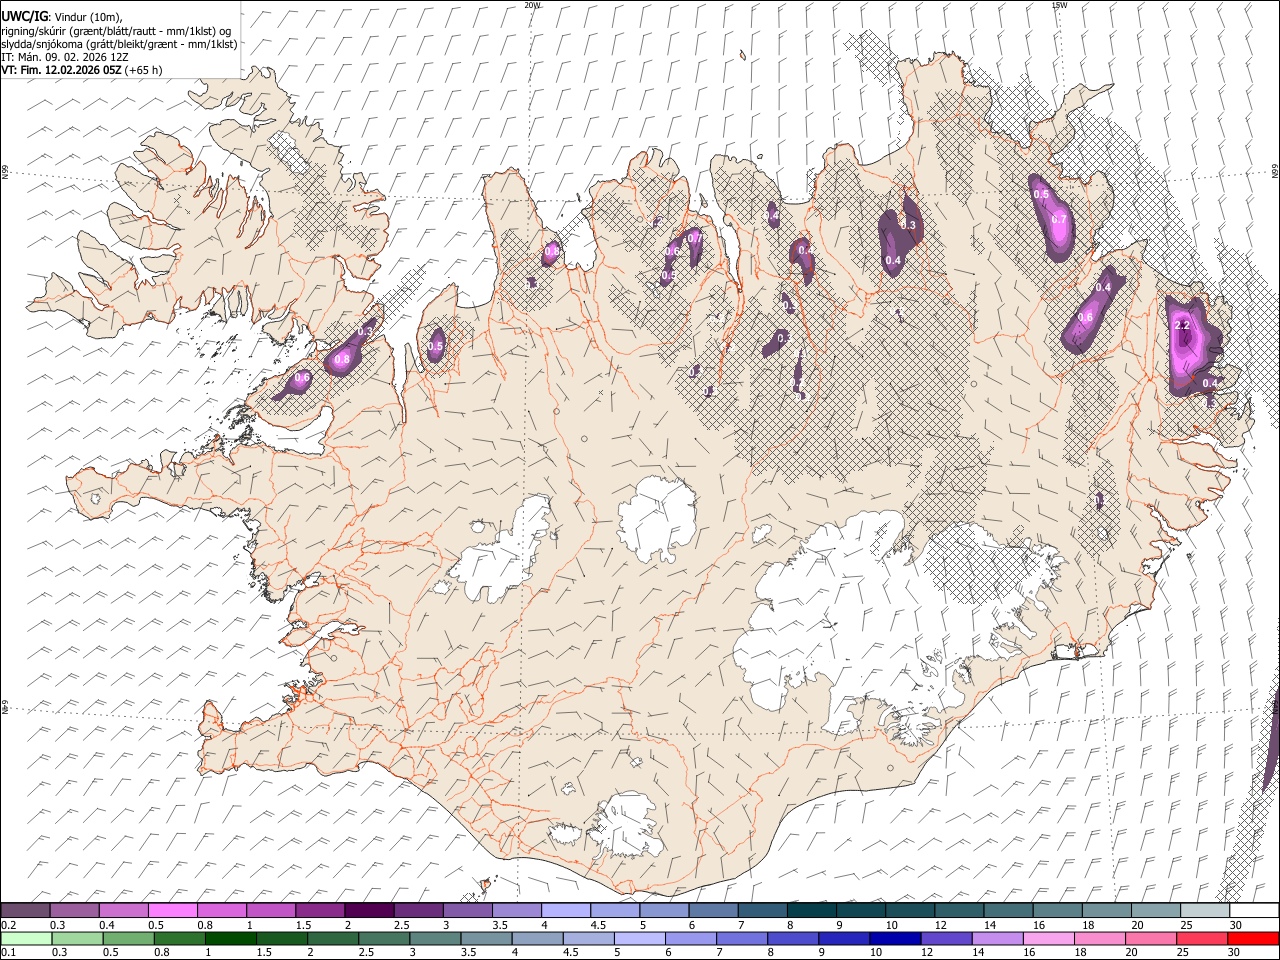
Task: Pick the 7 blue swatch in bottom legend row
Action: (741, 939)
